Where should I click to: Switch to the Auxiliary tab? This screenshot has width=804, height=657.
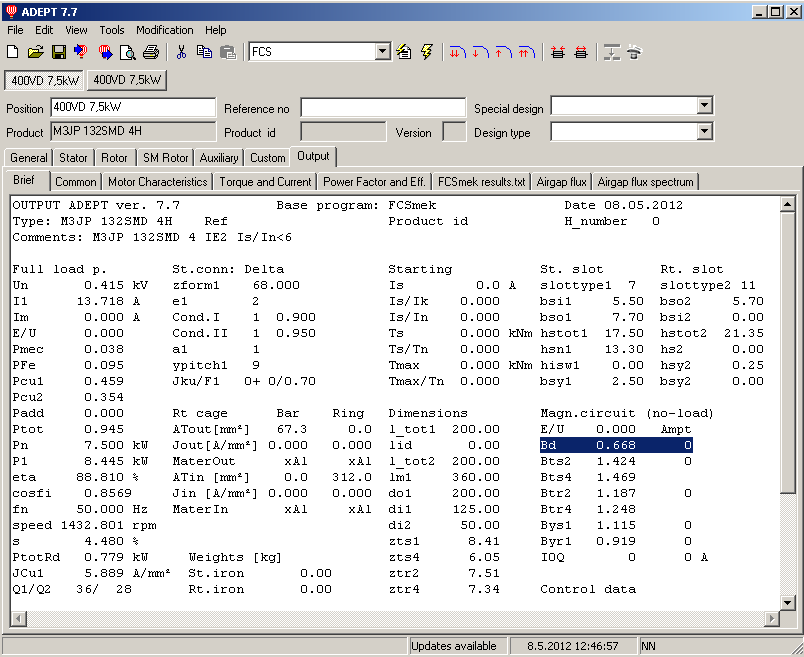[219, 158]
